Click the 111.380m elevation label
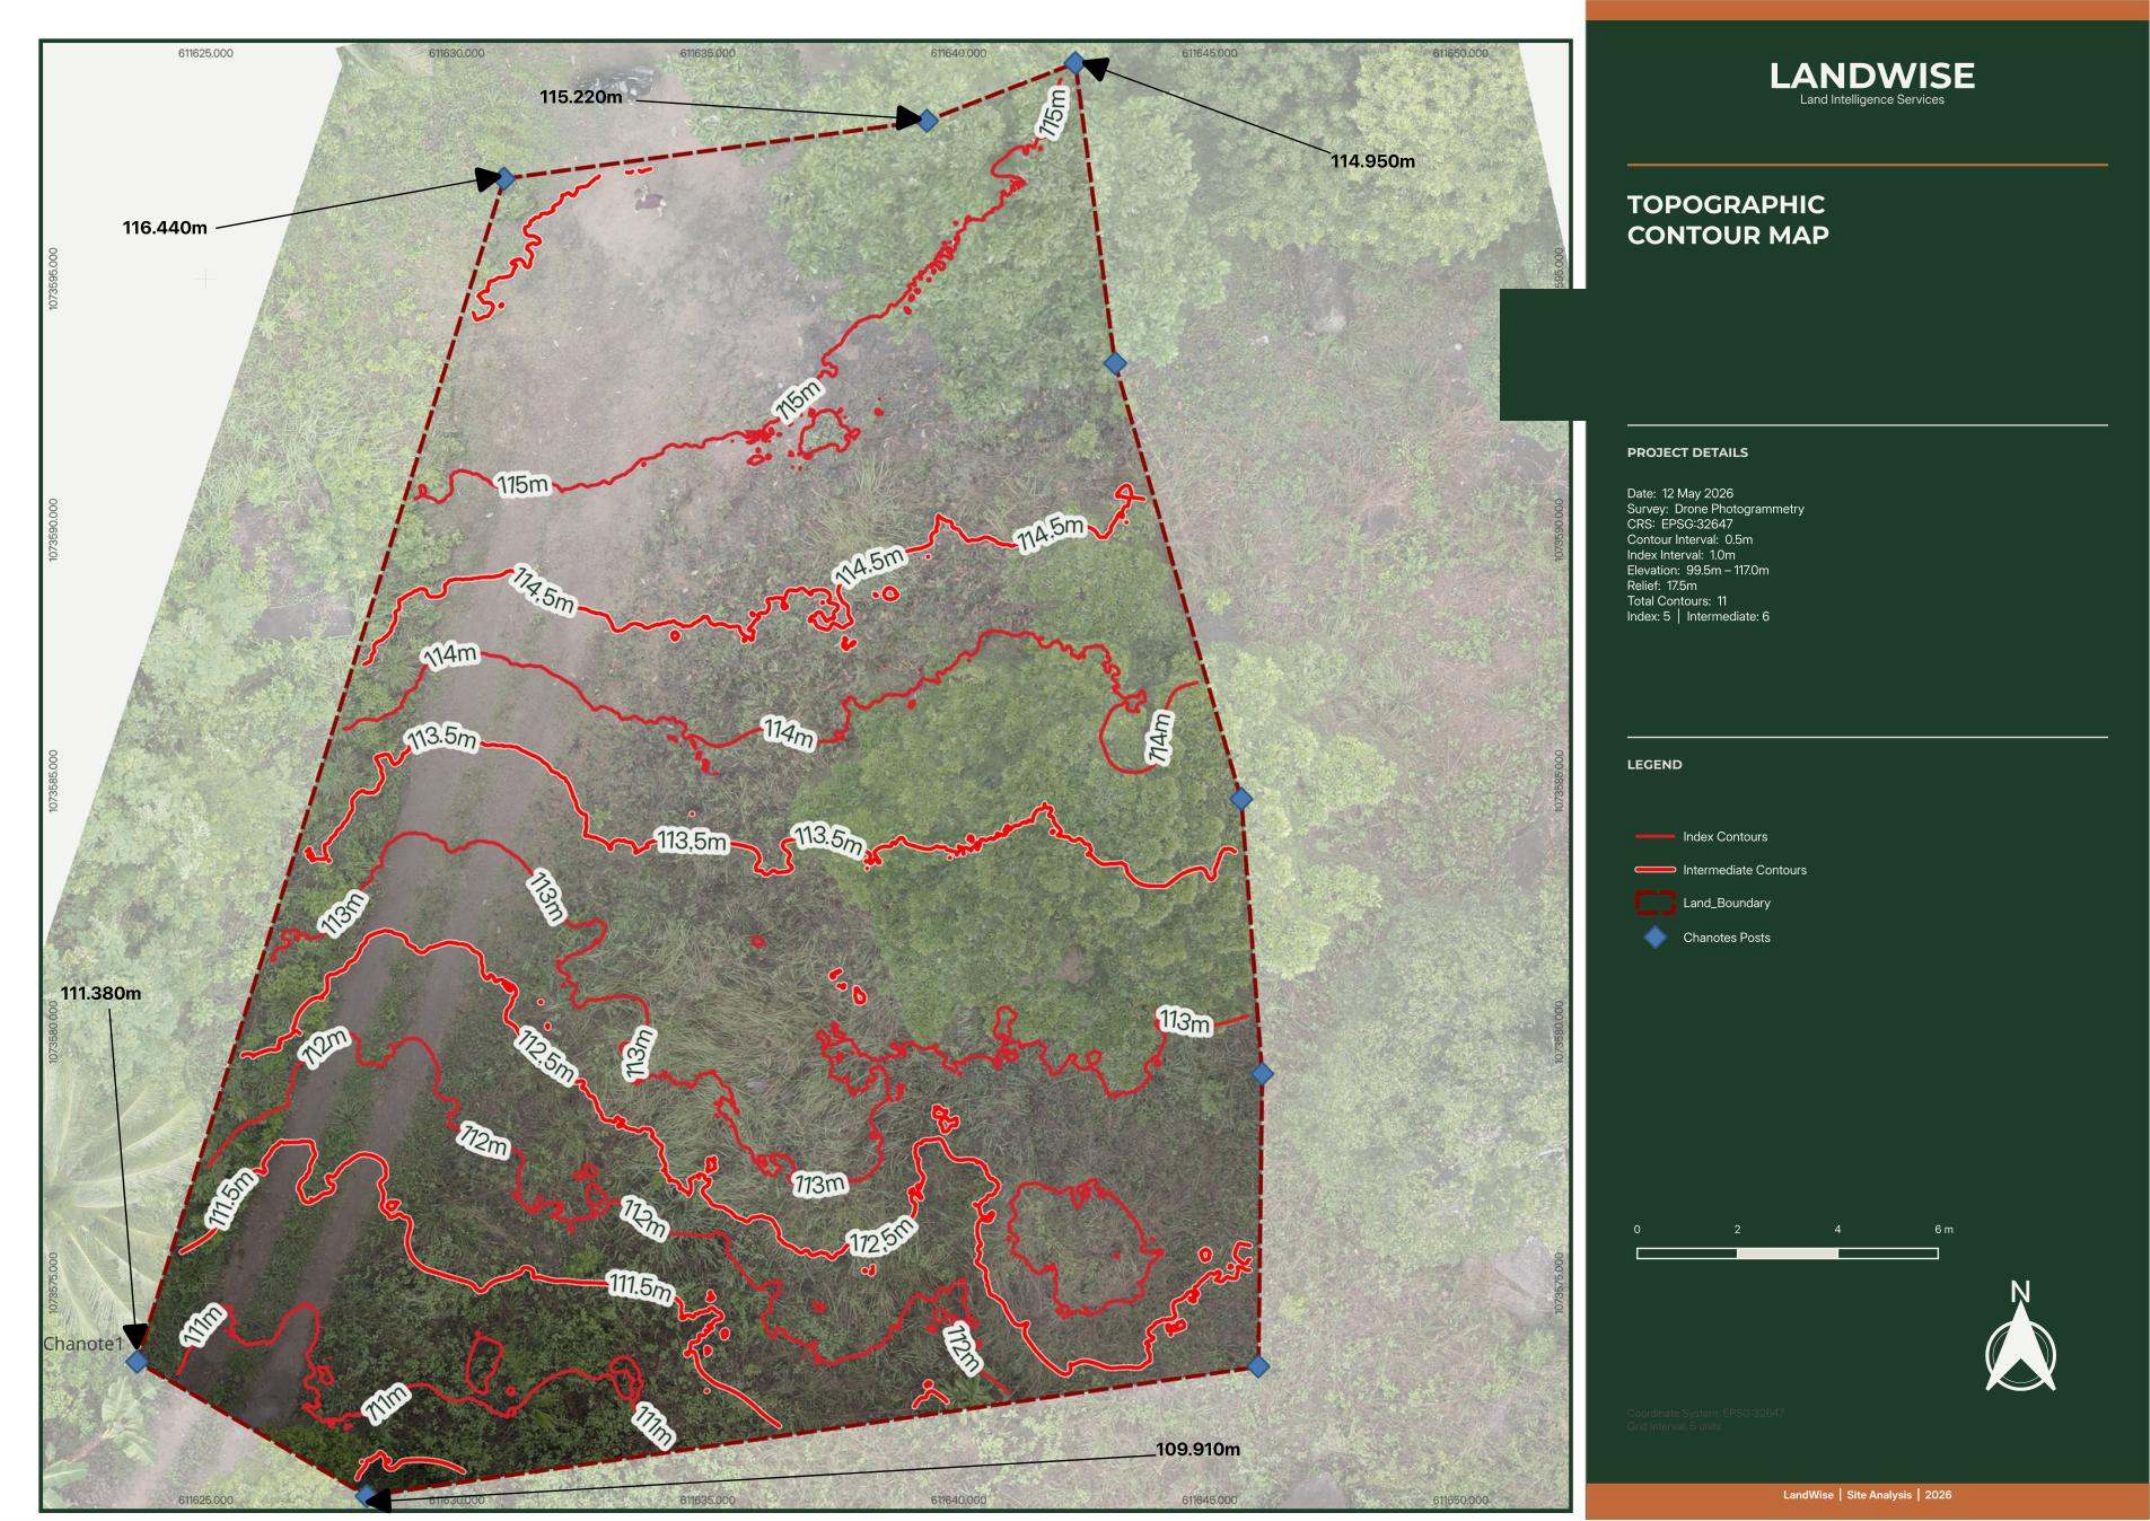 coord(101,993)
